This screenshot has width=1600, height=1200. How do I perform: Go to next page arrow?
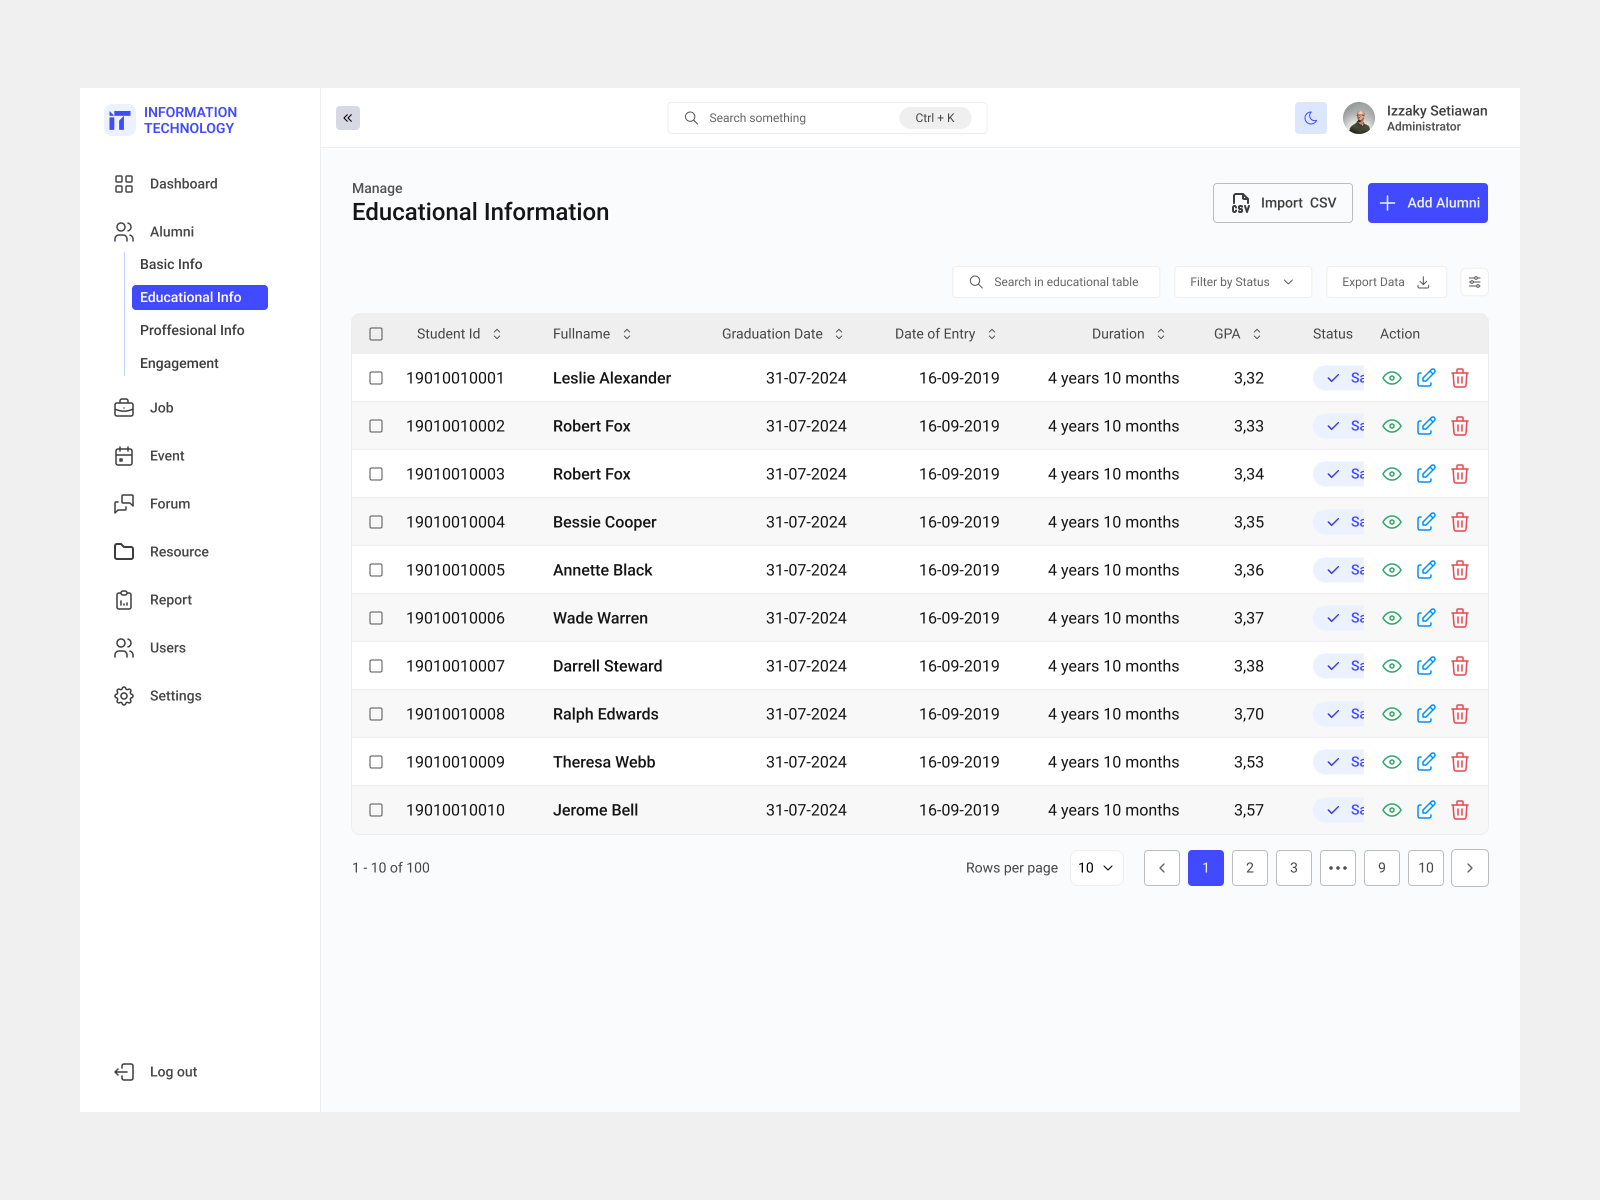tap(1469, 868)
